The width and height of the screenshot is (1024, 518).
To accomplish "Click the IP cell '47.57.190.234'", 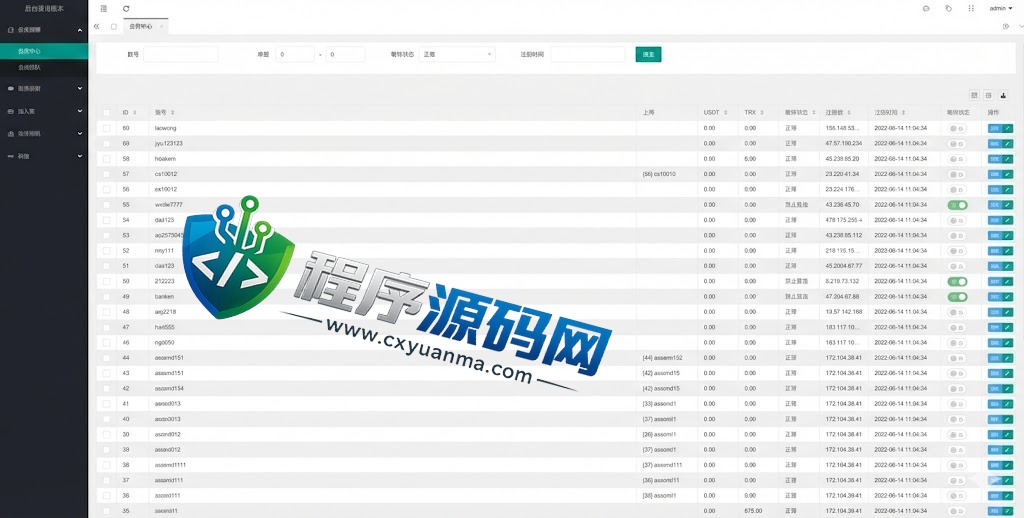I will [x=844, y=144].
